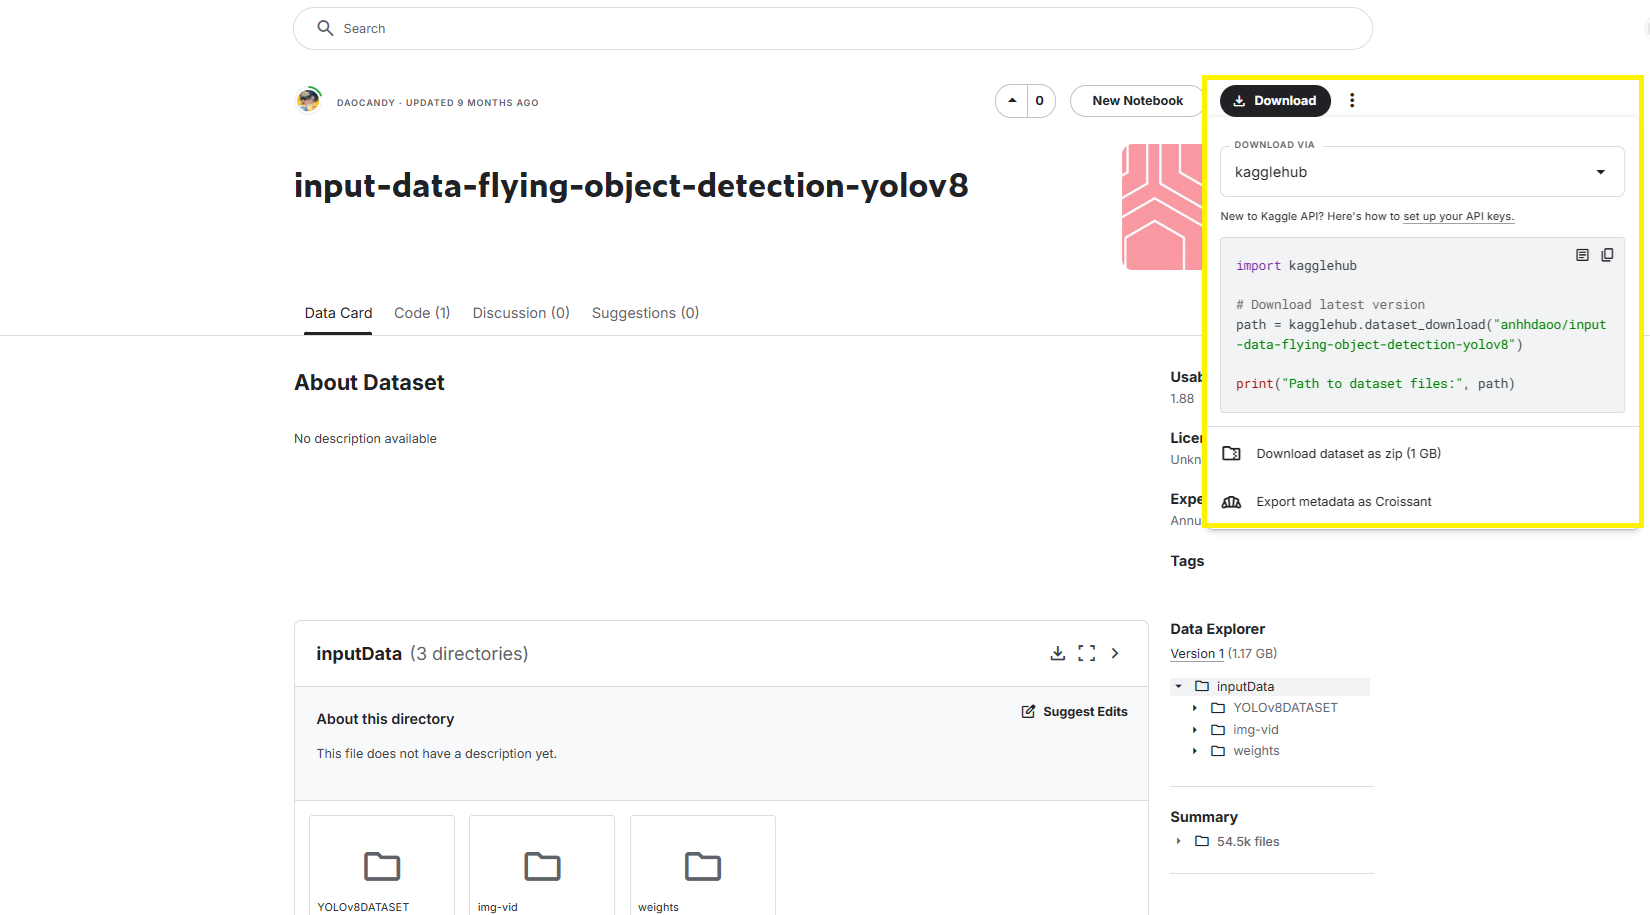The image size is (1650, 915).
Task: Expand inputData viewer to fullscreen
Action: (x=1087, y=653)
